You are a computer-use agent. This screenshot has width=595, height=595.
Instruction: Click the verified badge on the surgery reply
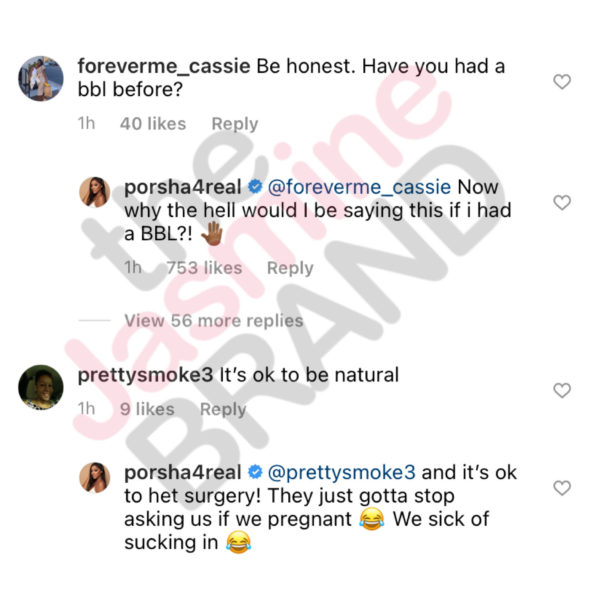(x=255, y=472)
